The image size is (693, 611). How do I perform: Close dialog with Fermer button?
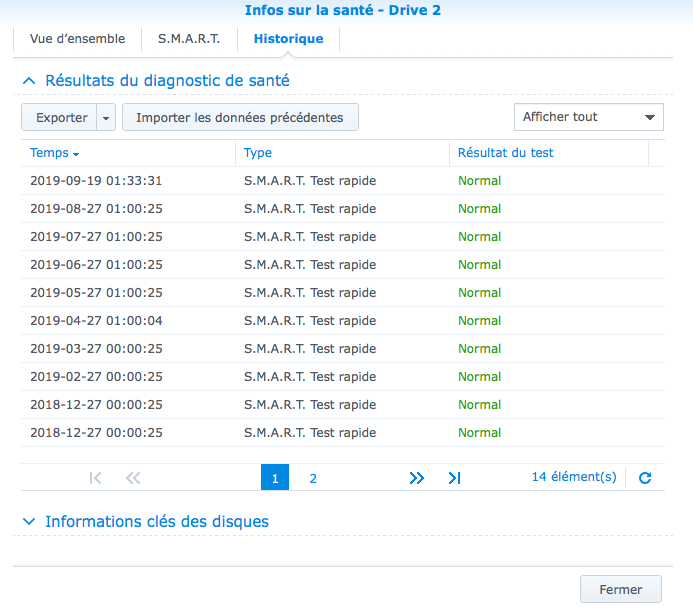coord(620,590)
